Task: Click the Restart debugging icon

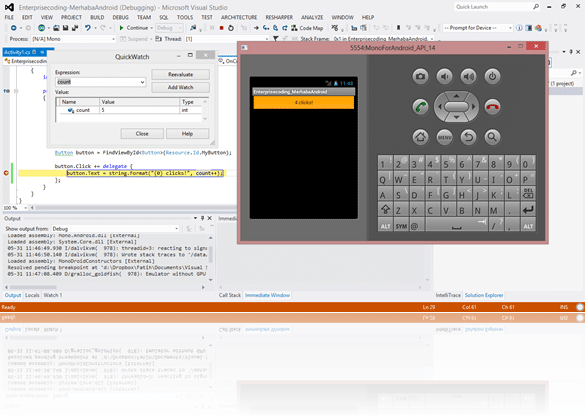Action: (231, 28)
